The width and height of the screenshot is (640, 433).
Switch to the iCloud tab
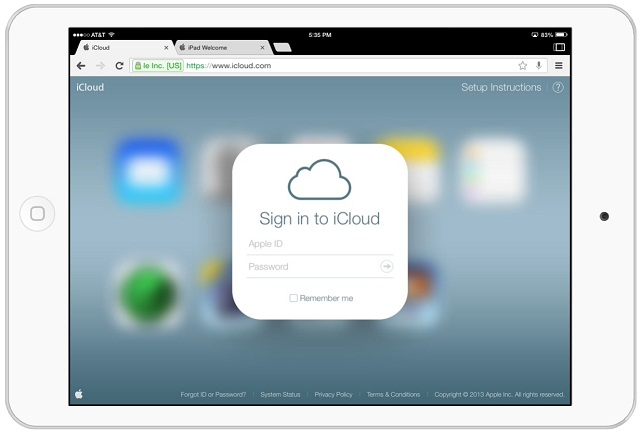(x=124, y=47)
